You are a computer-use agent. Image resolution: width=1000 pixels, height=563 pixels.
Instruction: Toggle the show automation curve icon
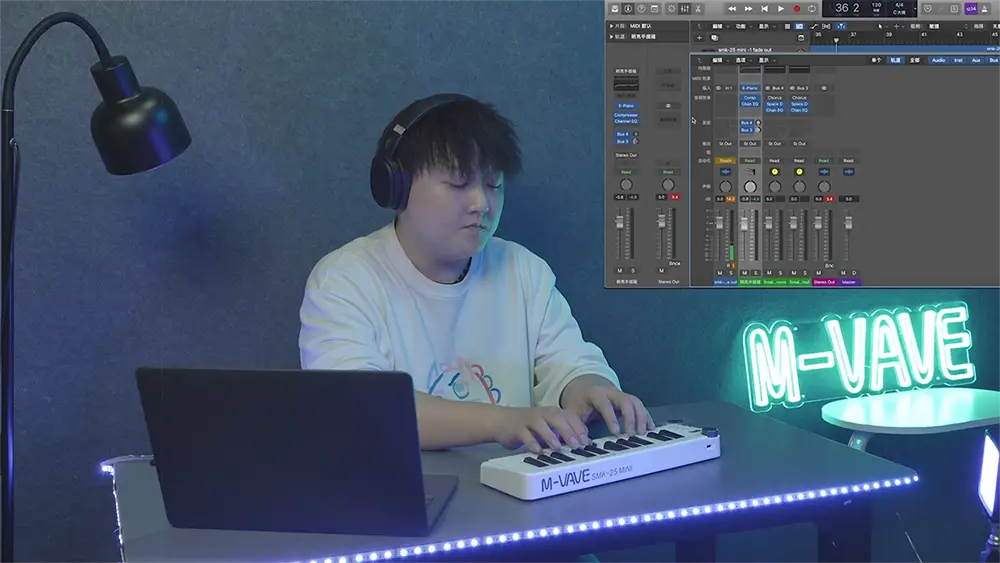pyautogui.click(x=813, y=27)
